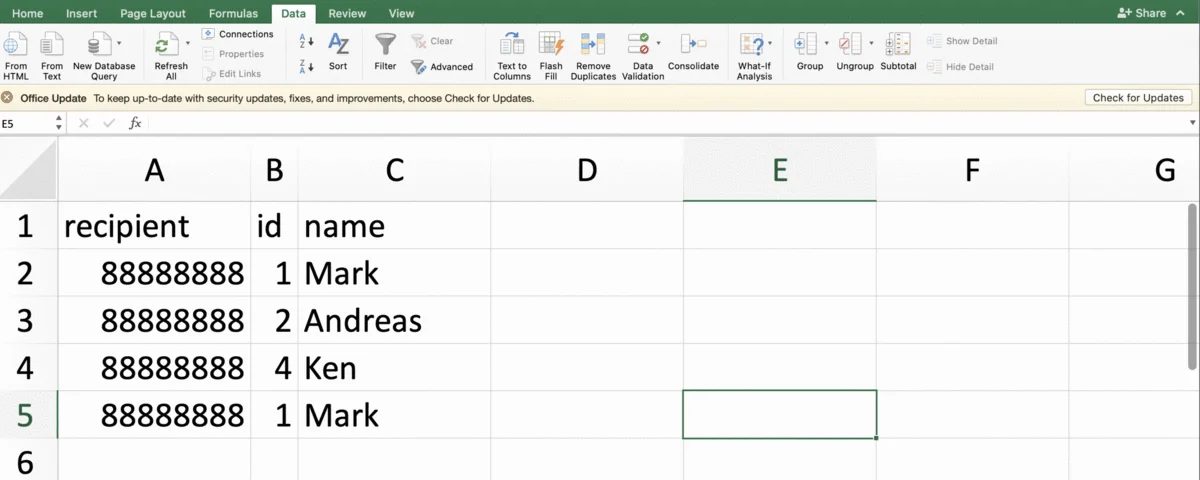Click Remove Duplicates icon

[593, 45]
